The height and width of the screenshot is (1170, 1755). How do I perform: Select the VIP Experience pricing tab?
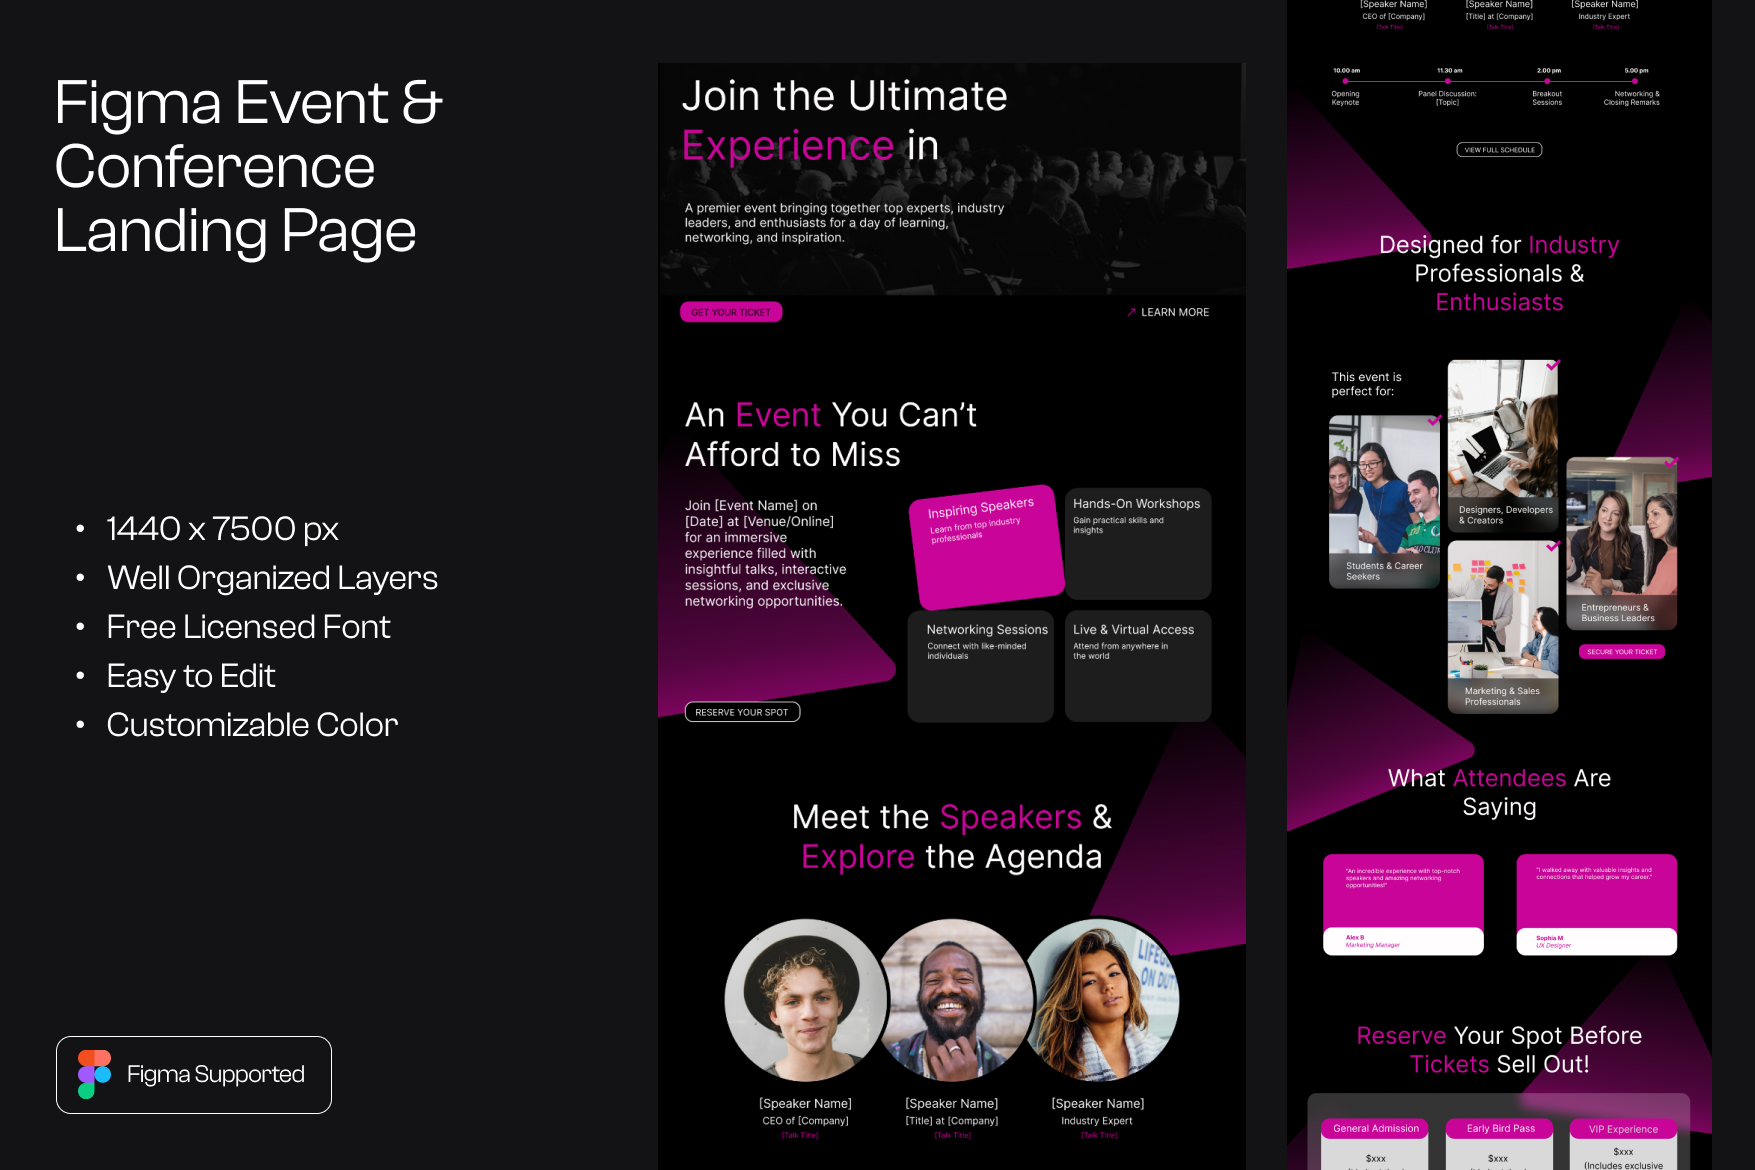tap(1622, 1129)
